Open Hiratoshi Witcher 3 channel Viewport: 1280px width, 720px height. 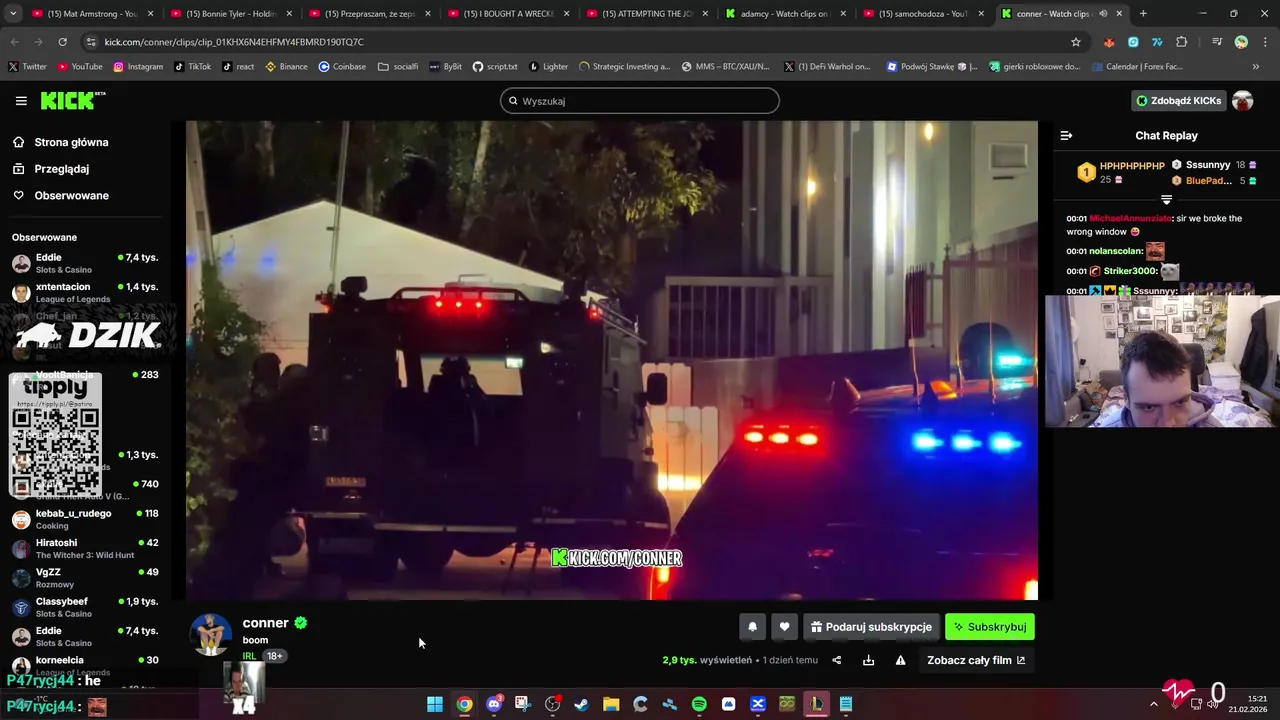coord(85,548)
